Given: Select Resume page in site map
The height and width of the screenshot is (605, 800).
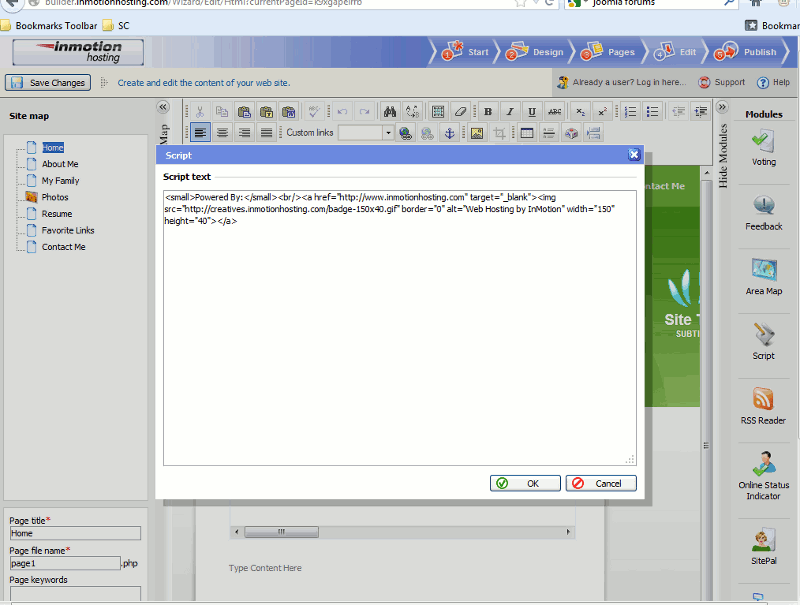Looking at the screenshot, I should point(57,214).
